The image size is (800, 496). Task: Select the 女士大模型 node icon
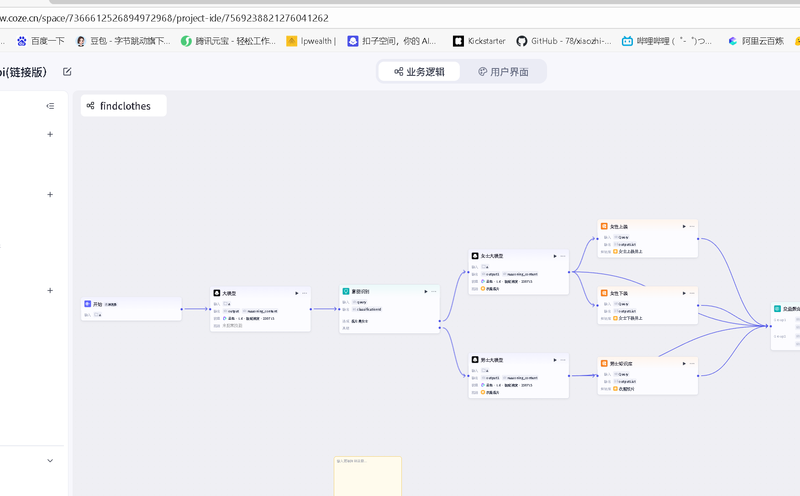tap(475, 256)
